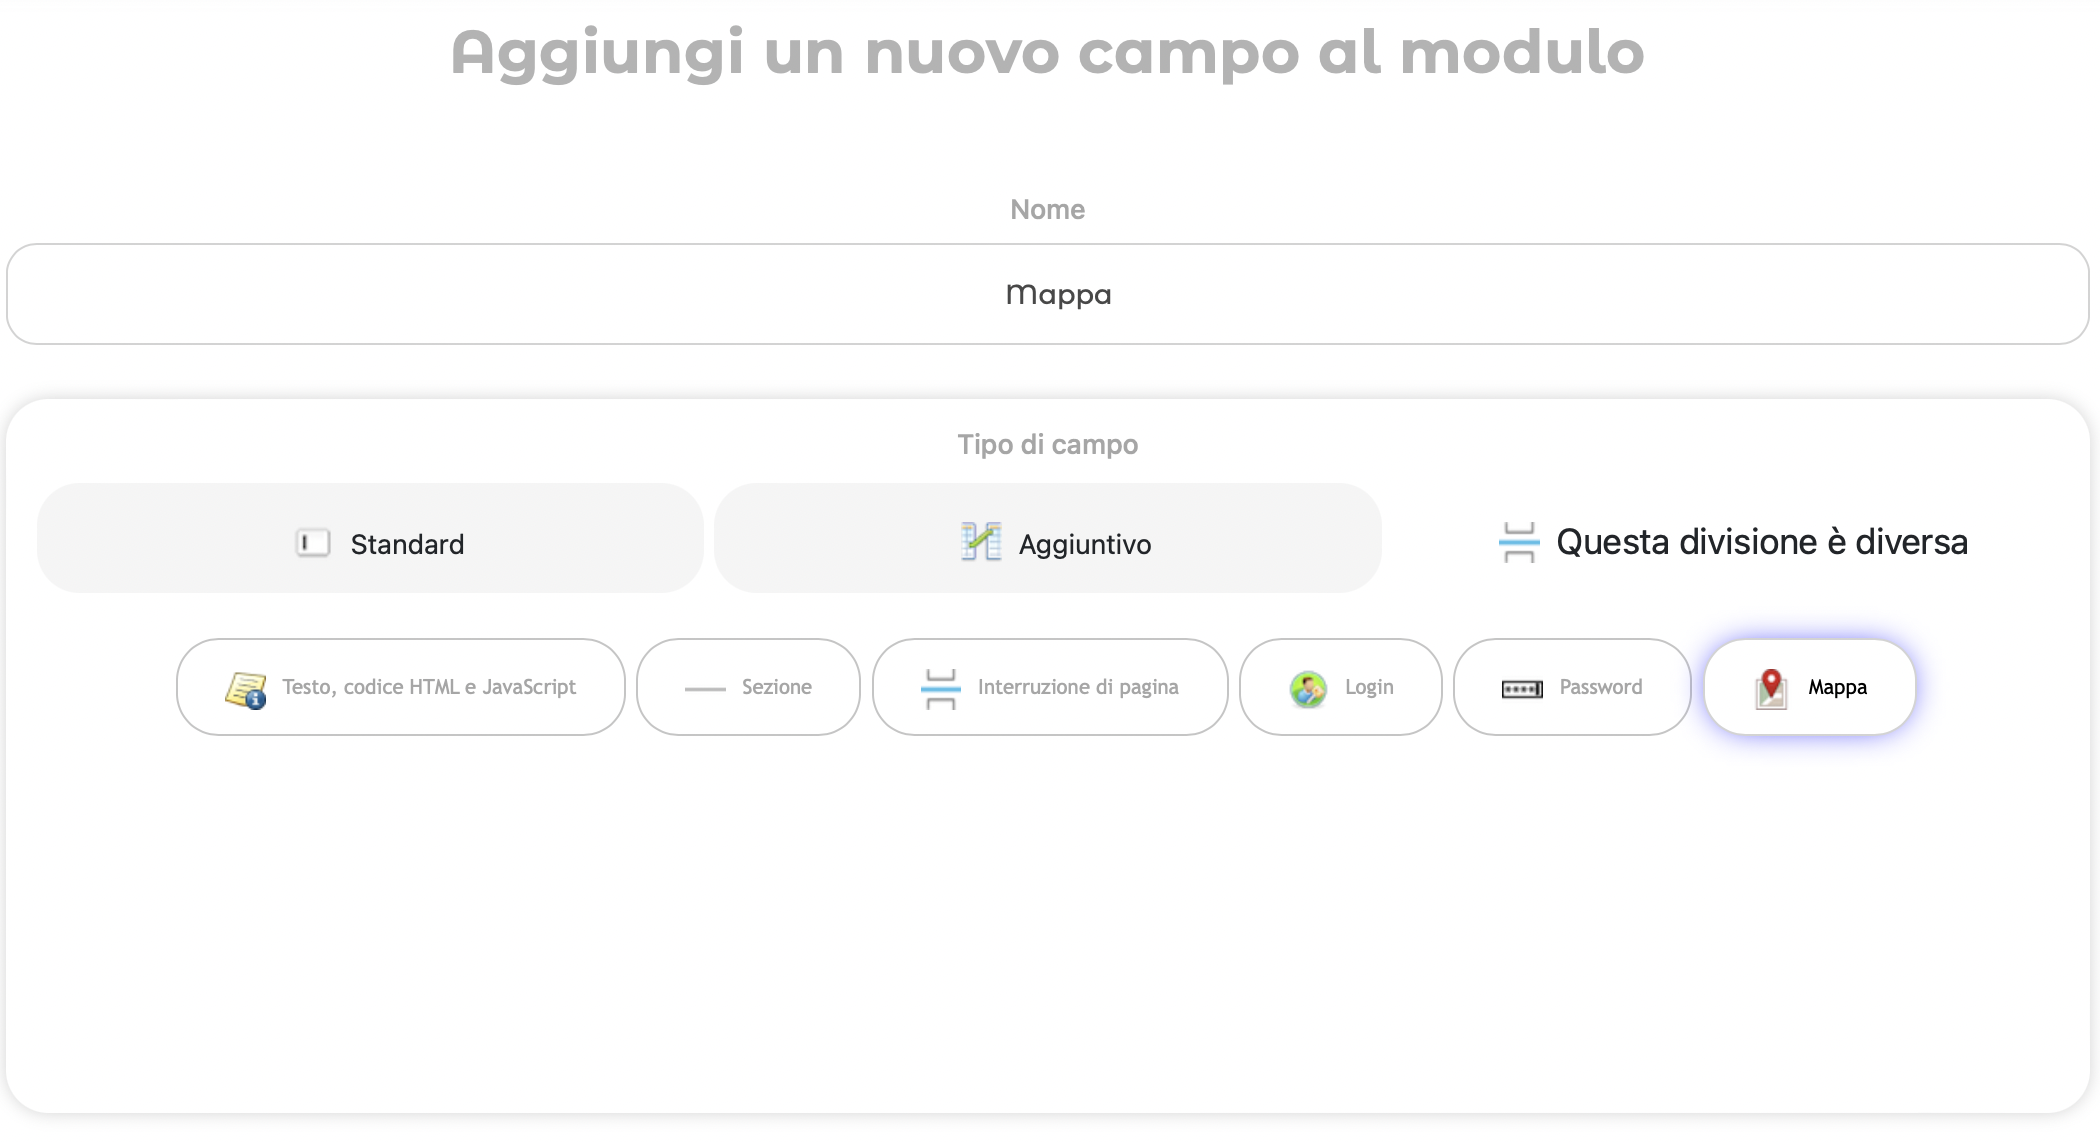Pick the Interruzione di pagina option

[x=1078, y=687]
